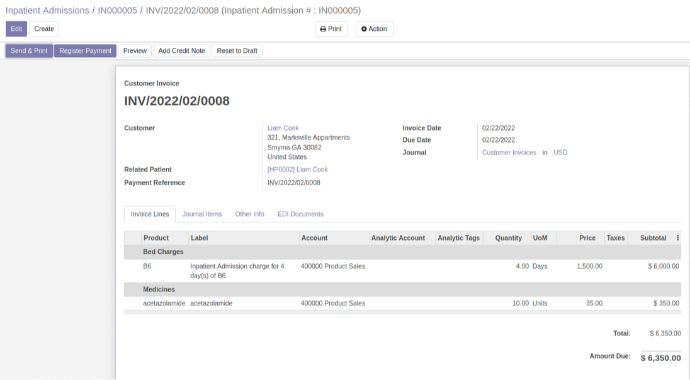Switch to the Journal Items tab
The height and width of the screenshot is (380, 690).
pos(202,214)
